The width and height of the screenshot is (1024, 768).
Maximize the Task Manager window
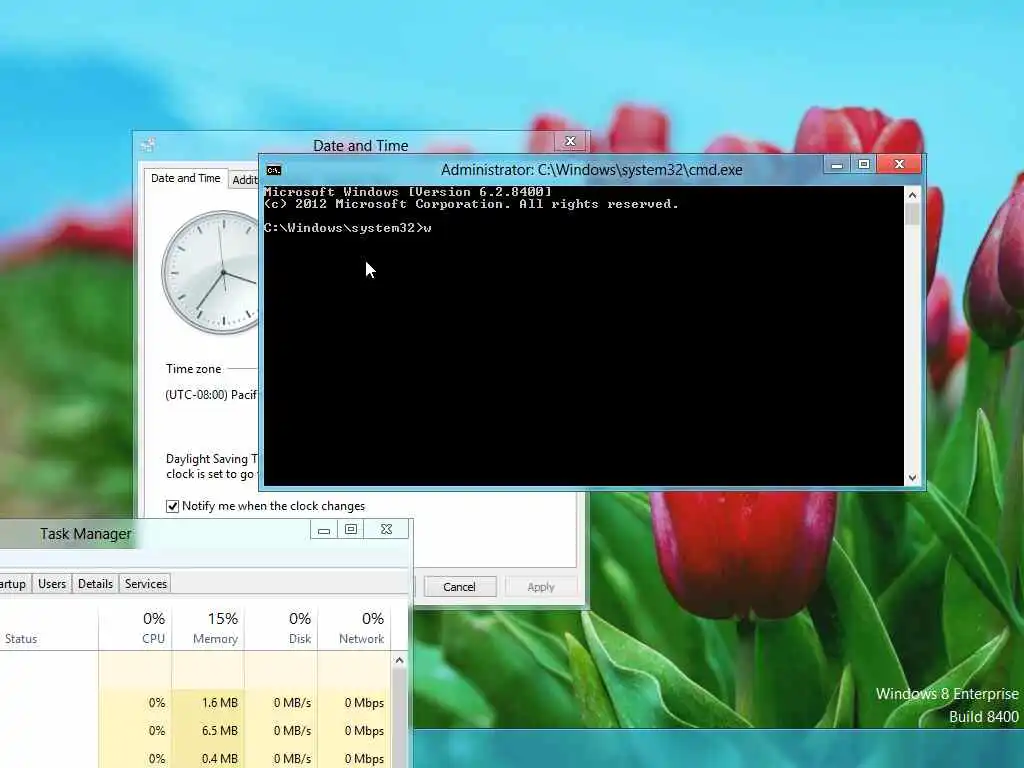click(351, 530)
